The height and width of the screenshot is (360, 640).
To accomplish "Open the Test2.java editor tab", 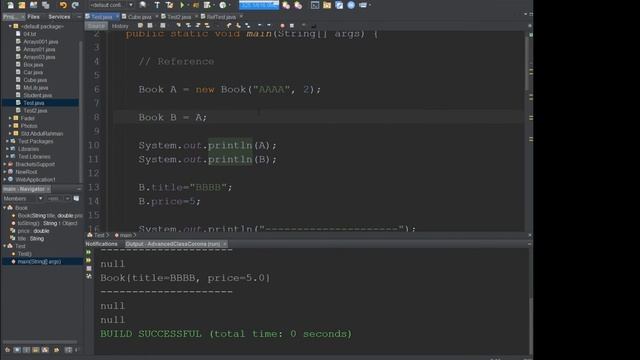I will (x=179, y=17).
